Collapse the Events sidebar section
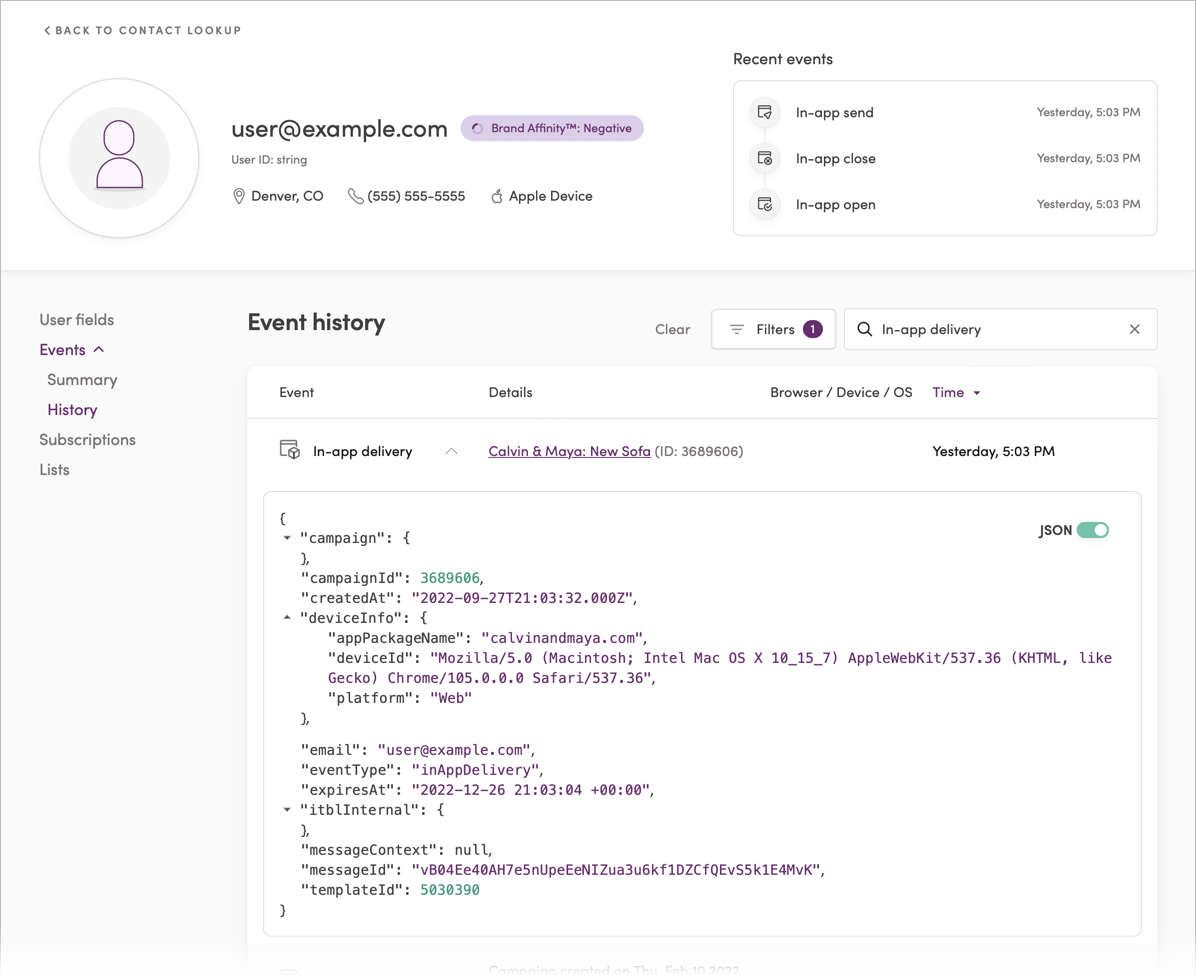The image size is (1196, 976). (x=72, y=350)
